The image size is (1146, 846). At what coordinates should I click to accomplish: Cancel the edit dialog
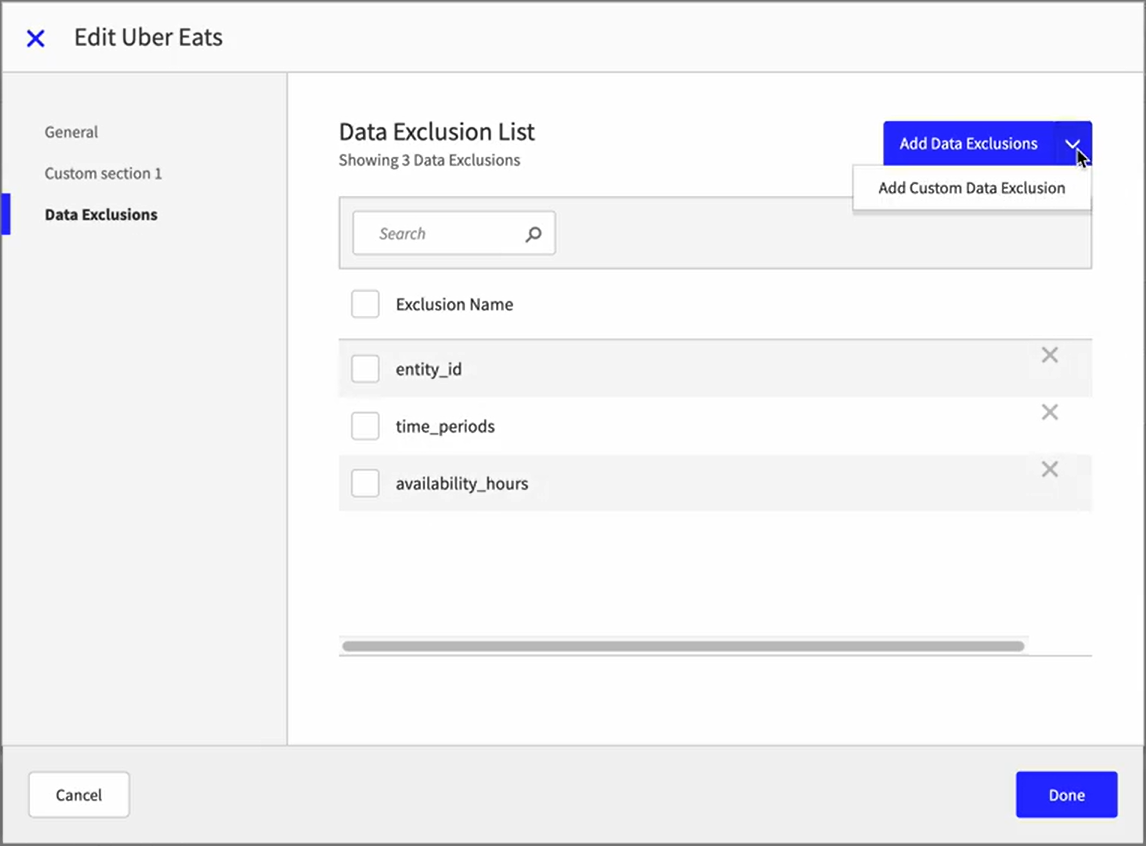pyautogui.click(x=79, y=794)
